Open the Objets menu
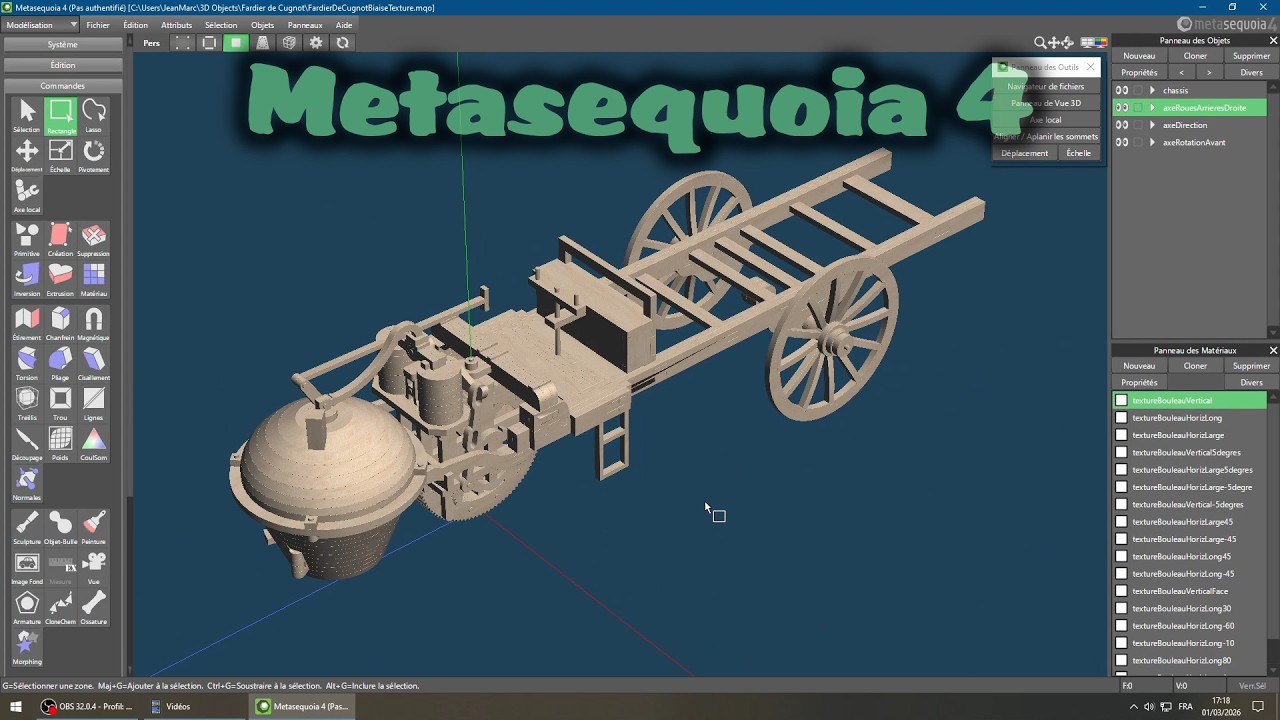 click(x=262, y=25)
